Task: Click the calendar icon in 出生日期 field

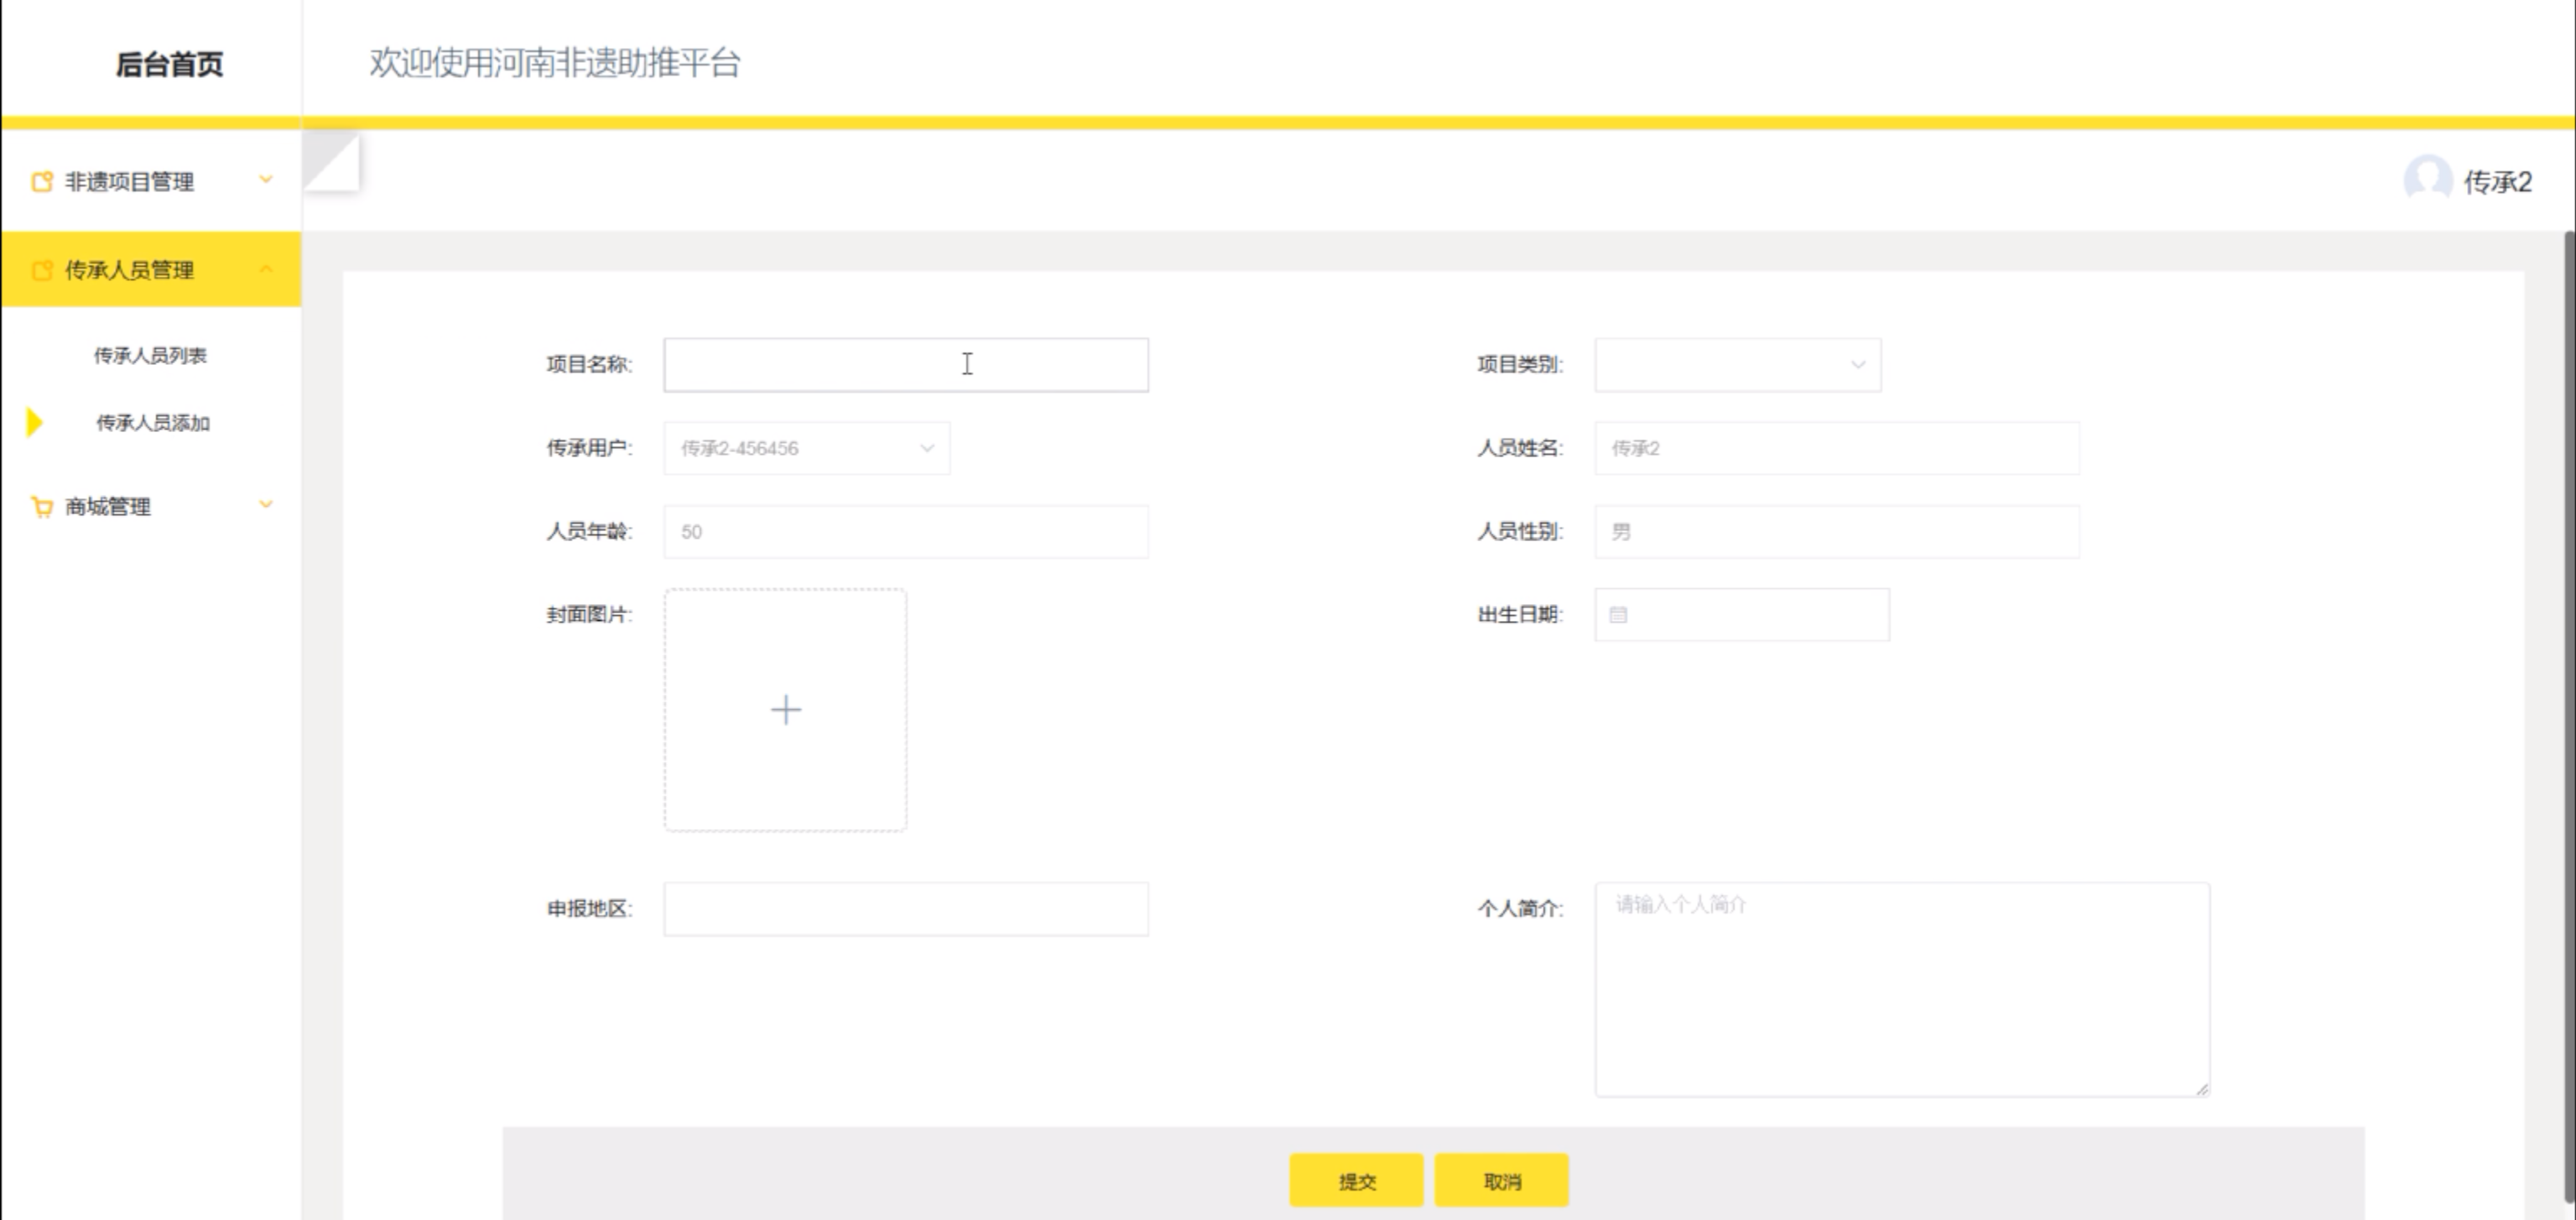Action: 1618,615
